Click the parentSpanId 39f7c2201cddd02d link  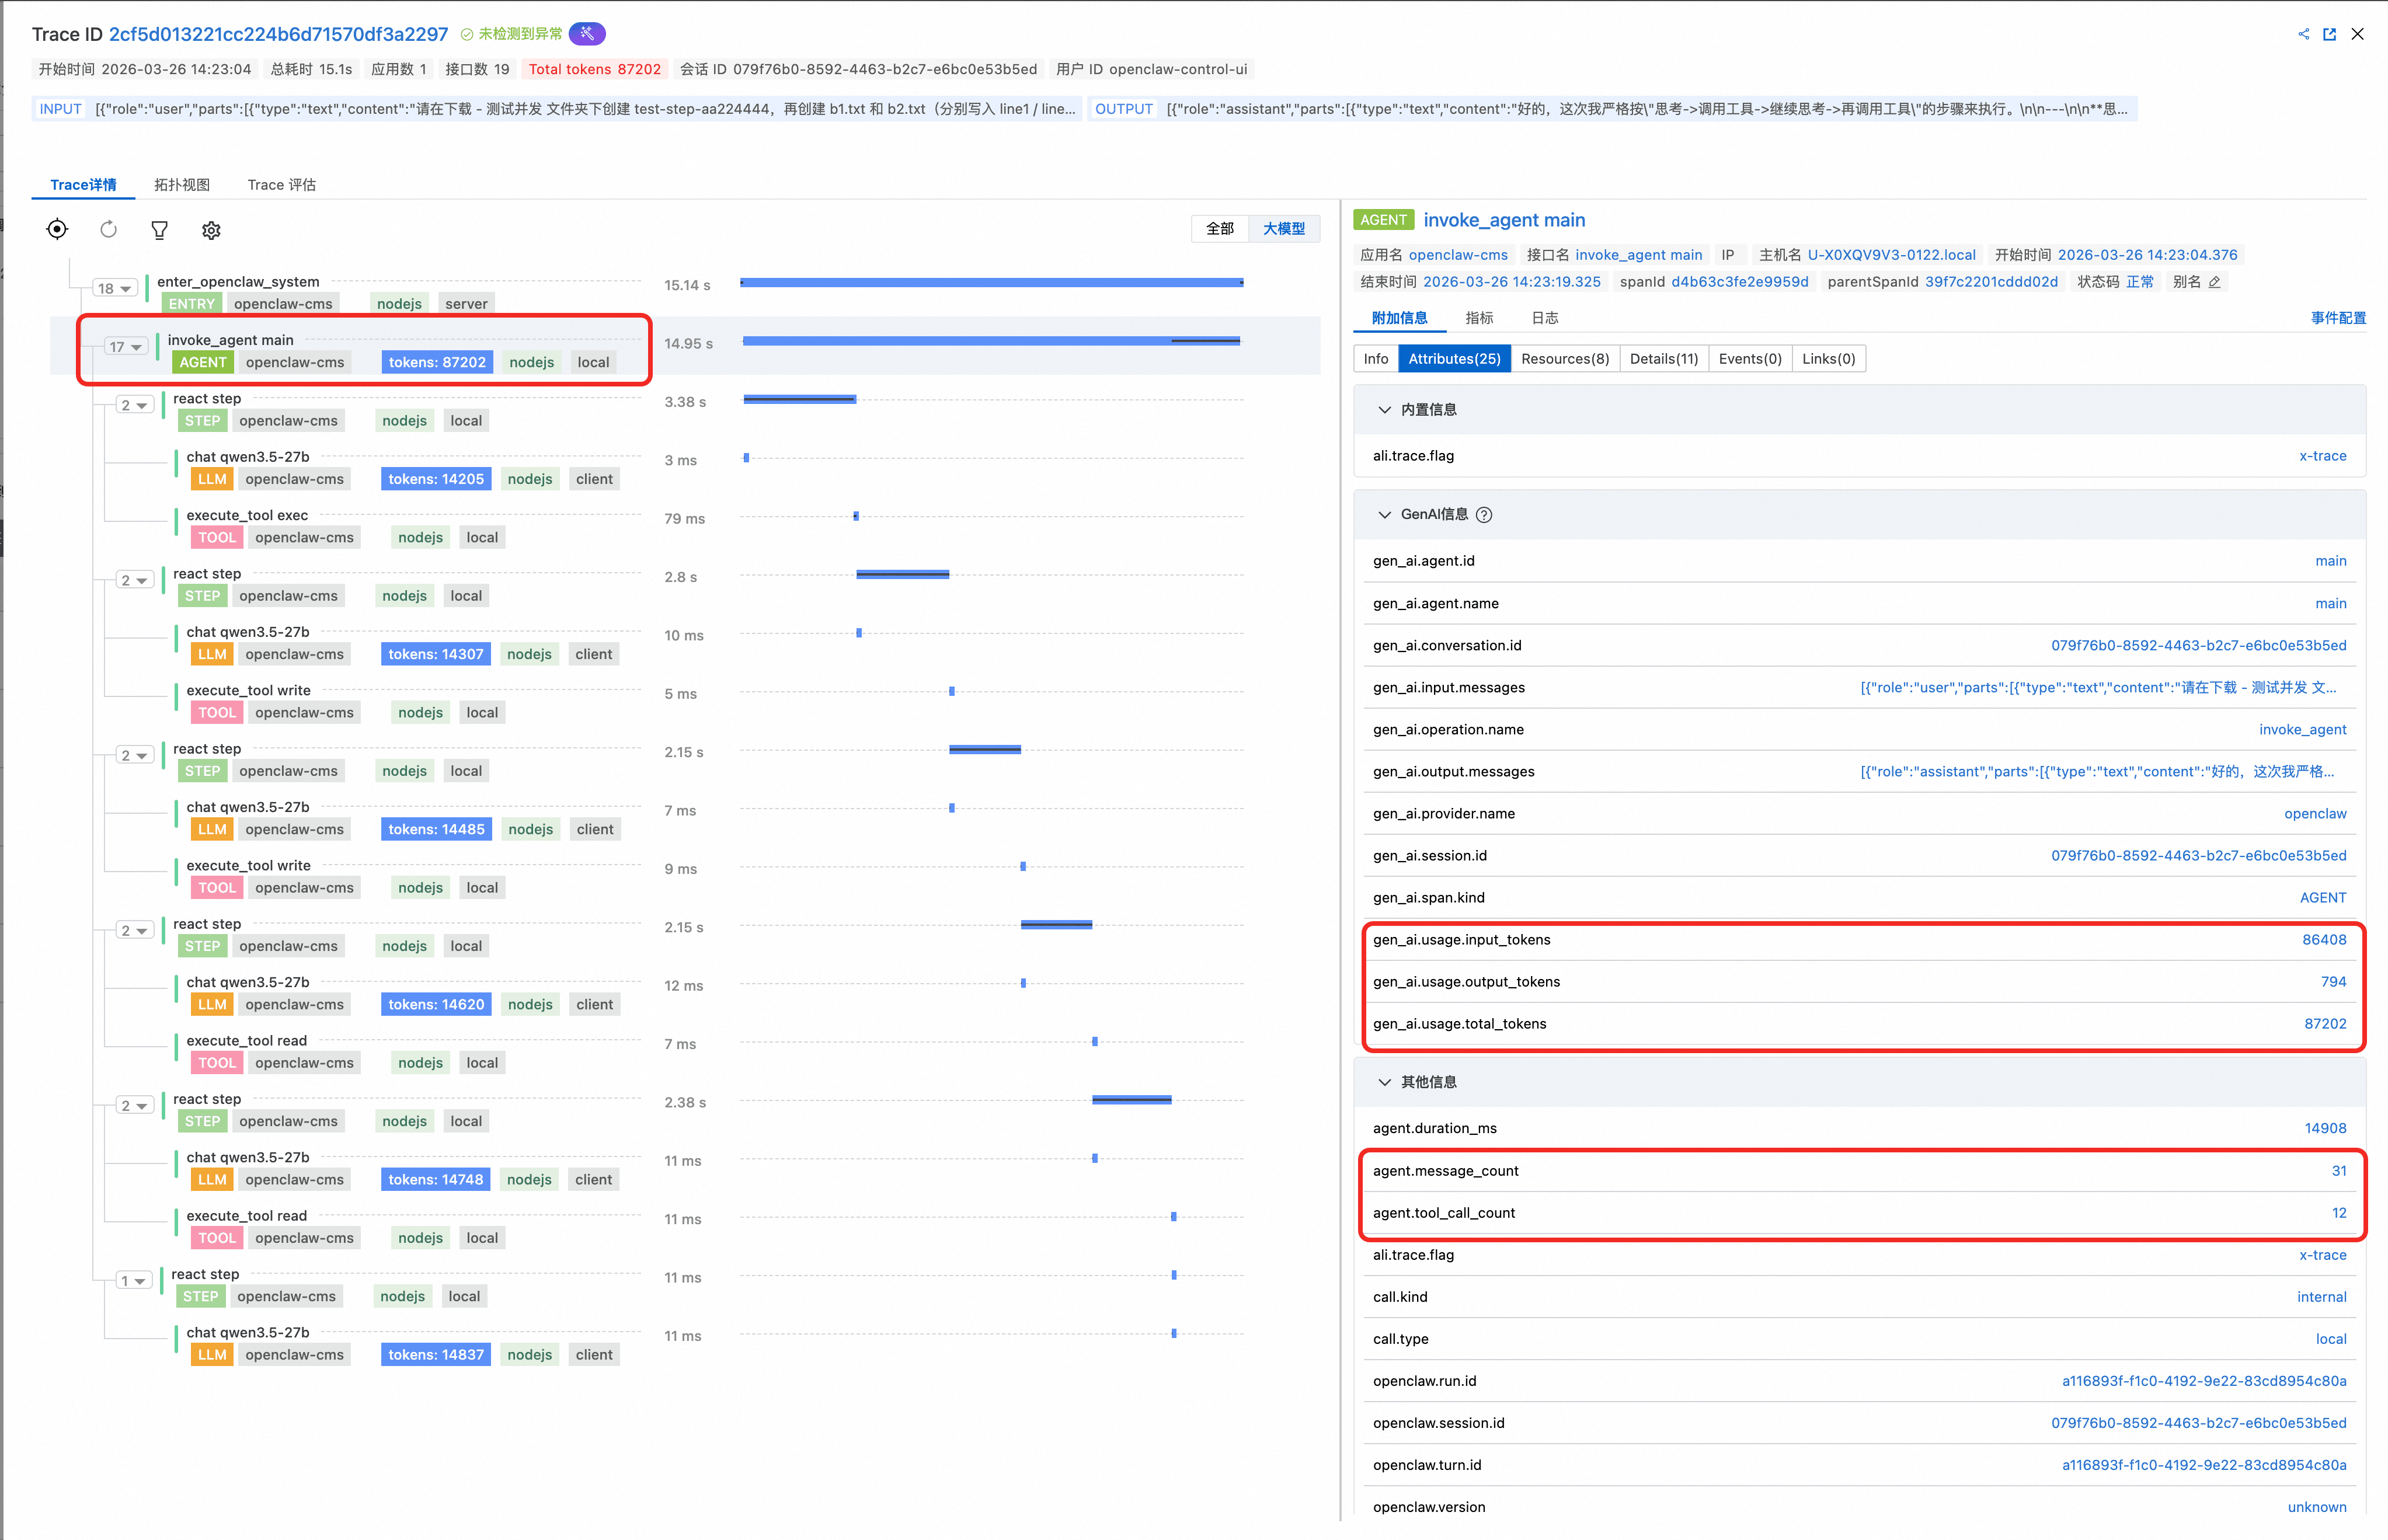1991,282
